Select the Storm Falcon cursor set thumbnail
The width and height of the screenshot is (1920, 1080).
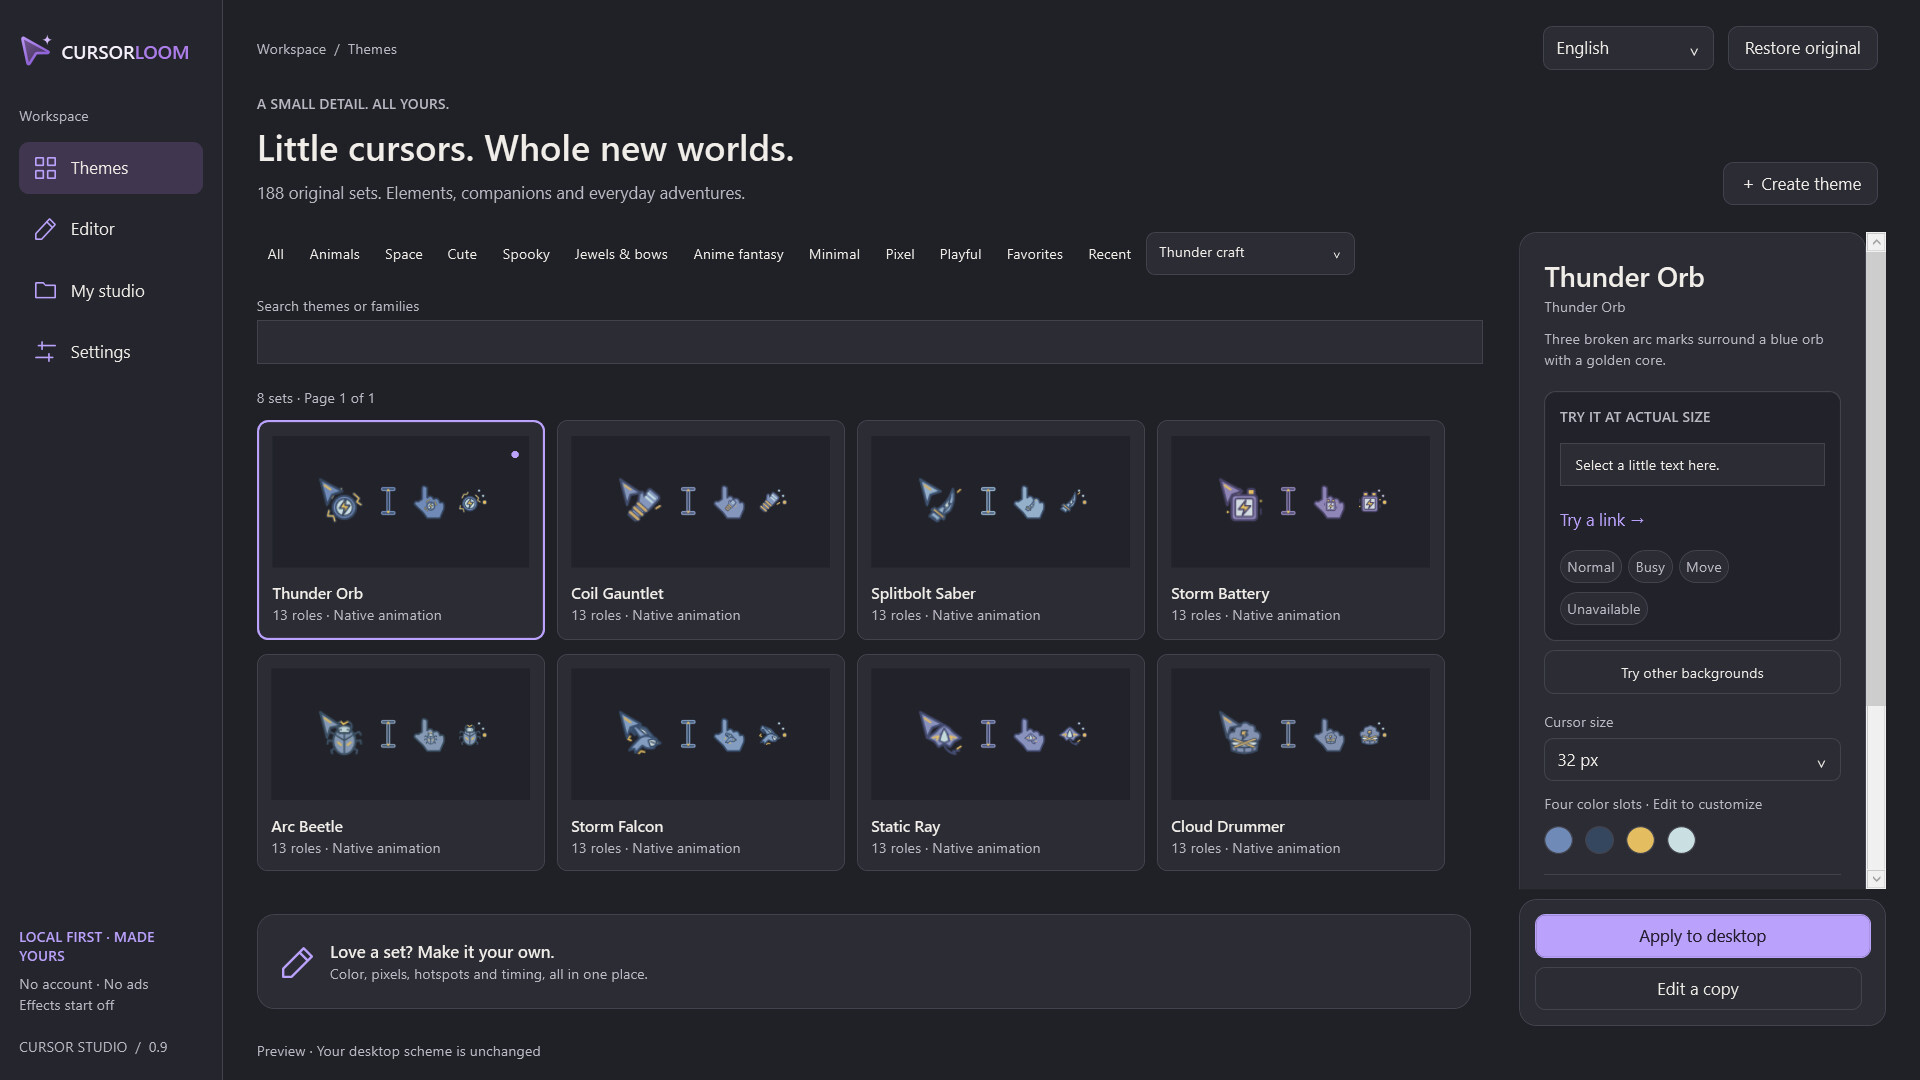coord(700,734)
